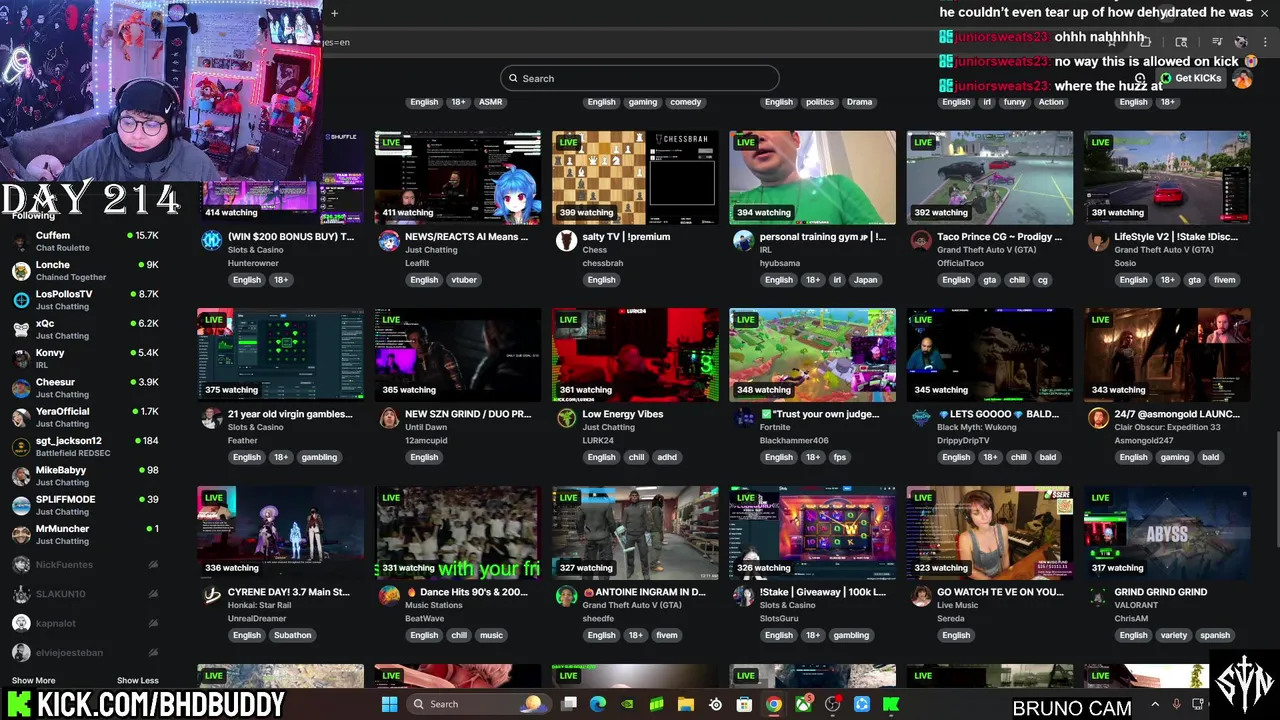
Task: Open 'NEWS/REACTS AI Means' stream title
Action: coord(467,237)
